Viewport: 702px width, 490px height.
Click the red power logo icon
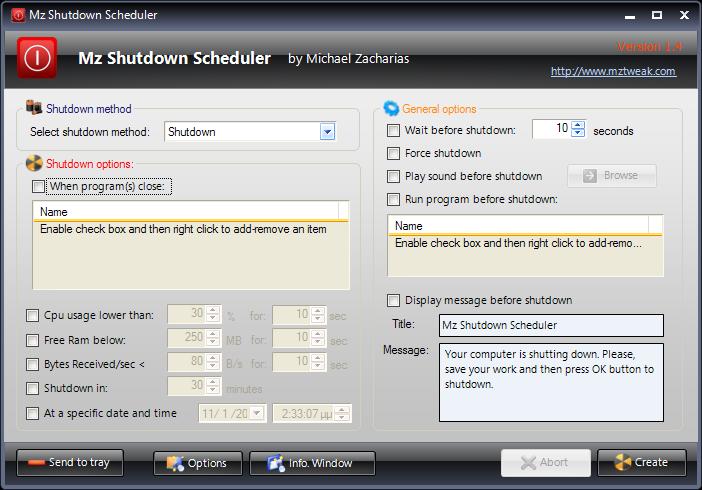pyautogui.click(x=37, y=58)
